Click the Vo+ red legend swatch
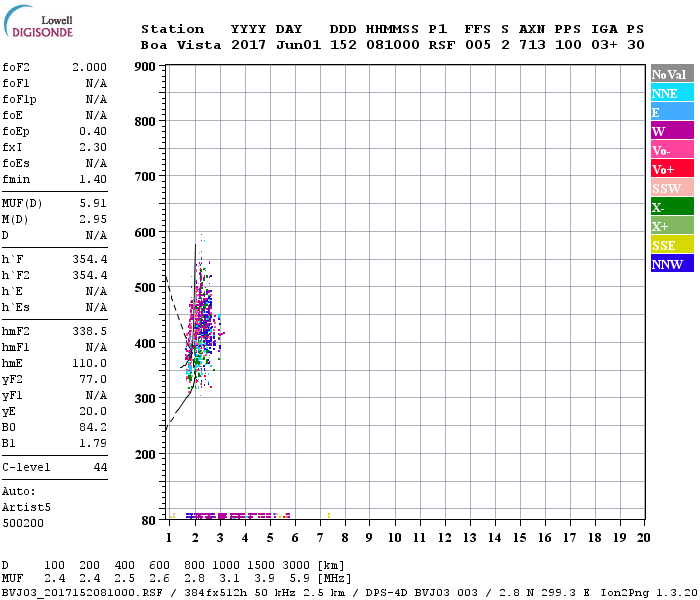The width and height of the screenshot is (700, 600). [x=671, y=169]
